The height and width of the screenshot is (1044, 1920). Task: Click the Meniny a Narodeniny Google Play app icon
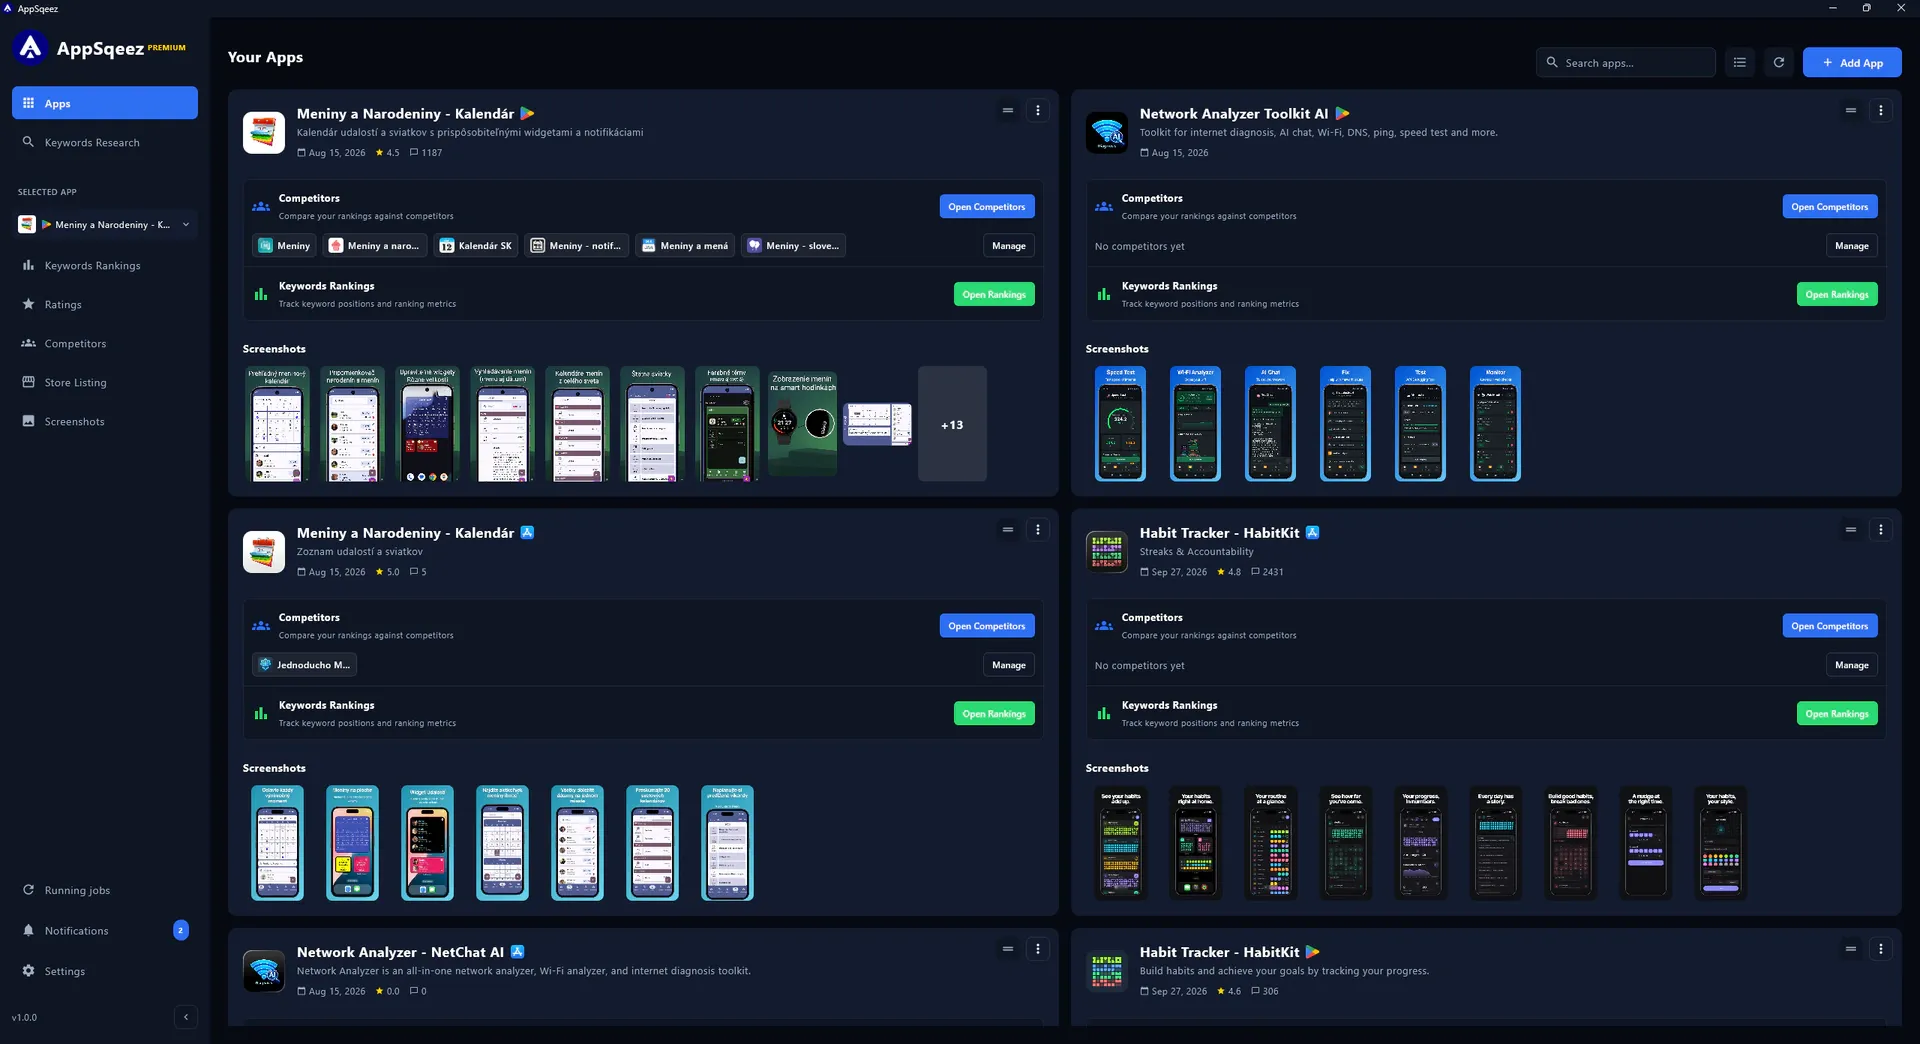(x=264, y=133)
